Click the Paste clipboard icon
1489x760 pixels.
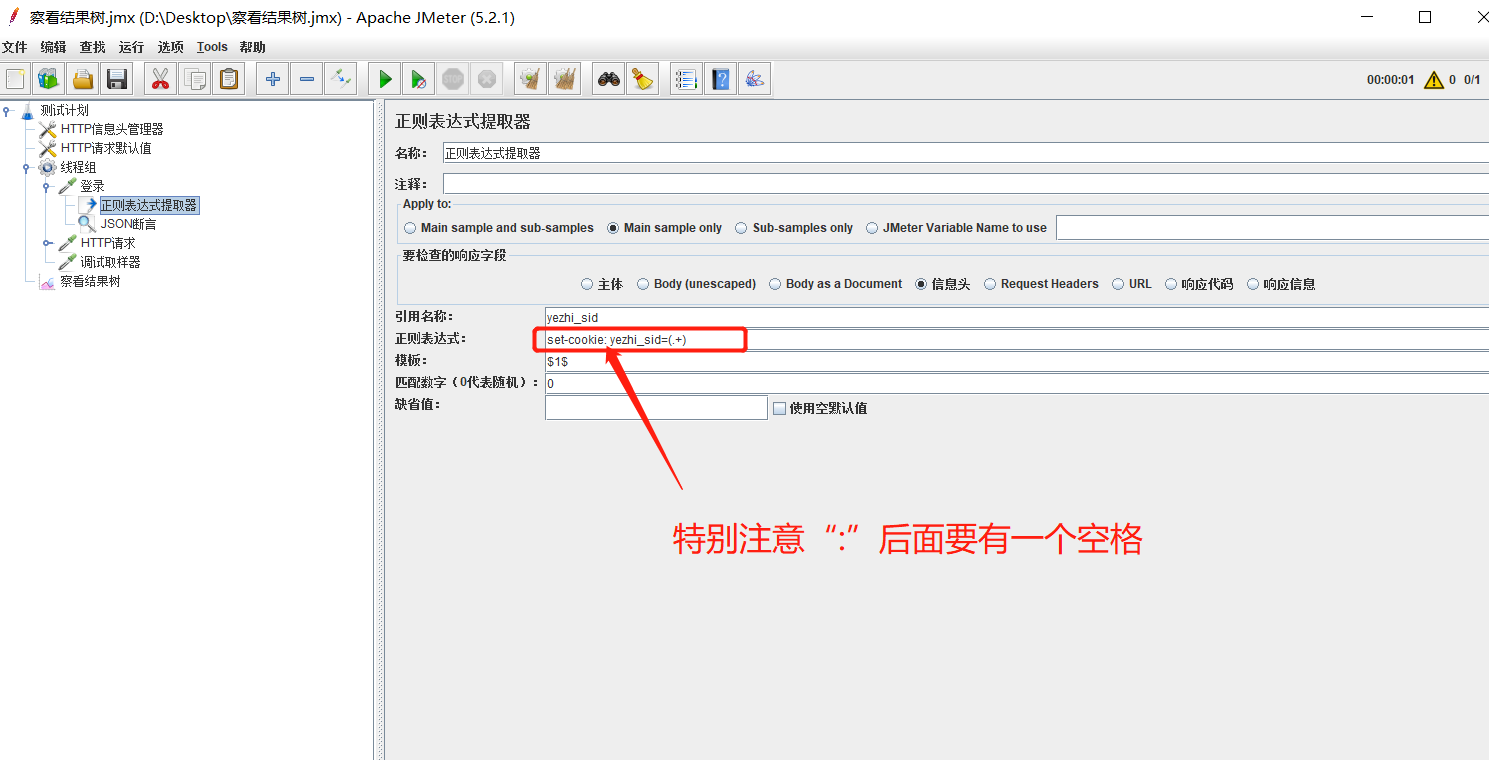tap(228, 79)
